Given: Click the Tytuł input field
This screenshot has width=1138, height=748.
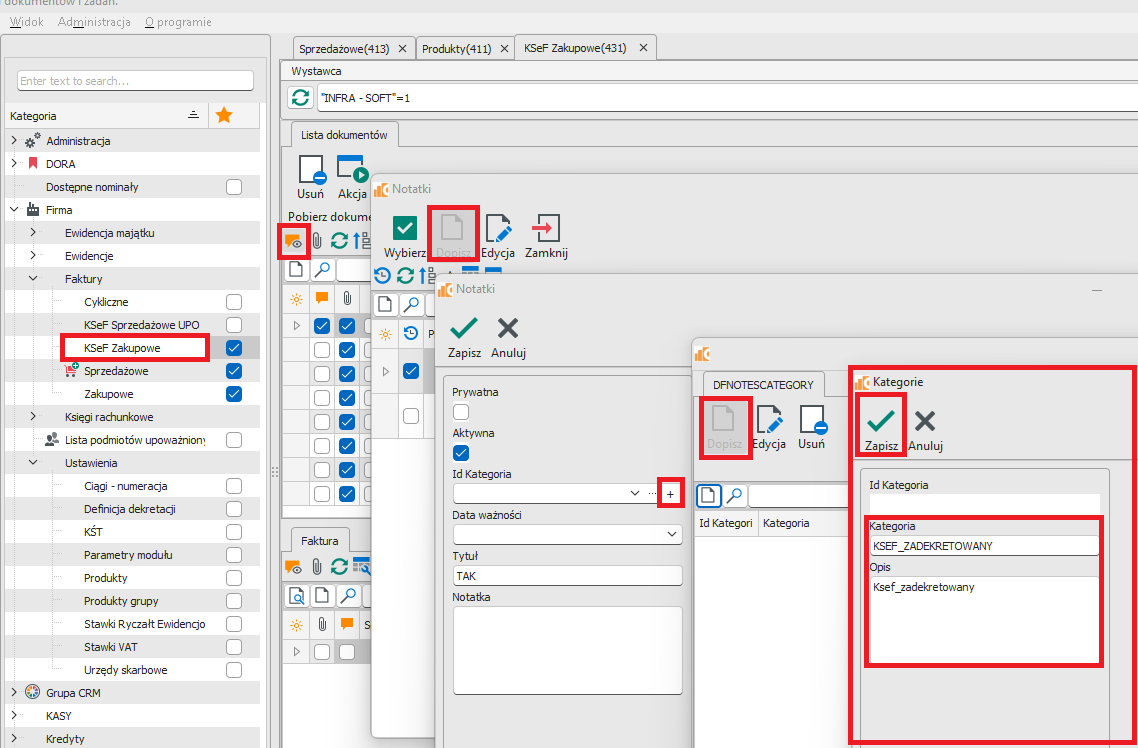Looking at the screenshot, I should pos(567,576).
